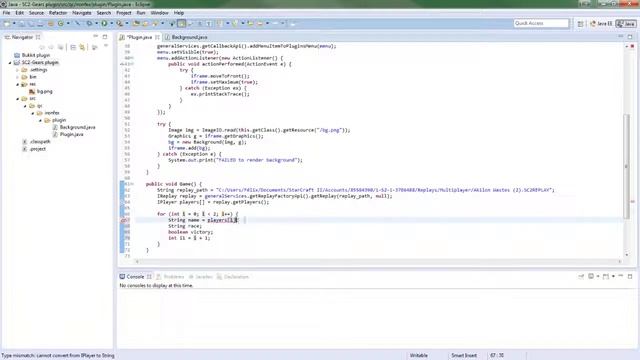Click the Save All toolbar icon

tap(31, 24)
